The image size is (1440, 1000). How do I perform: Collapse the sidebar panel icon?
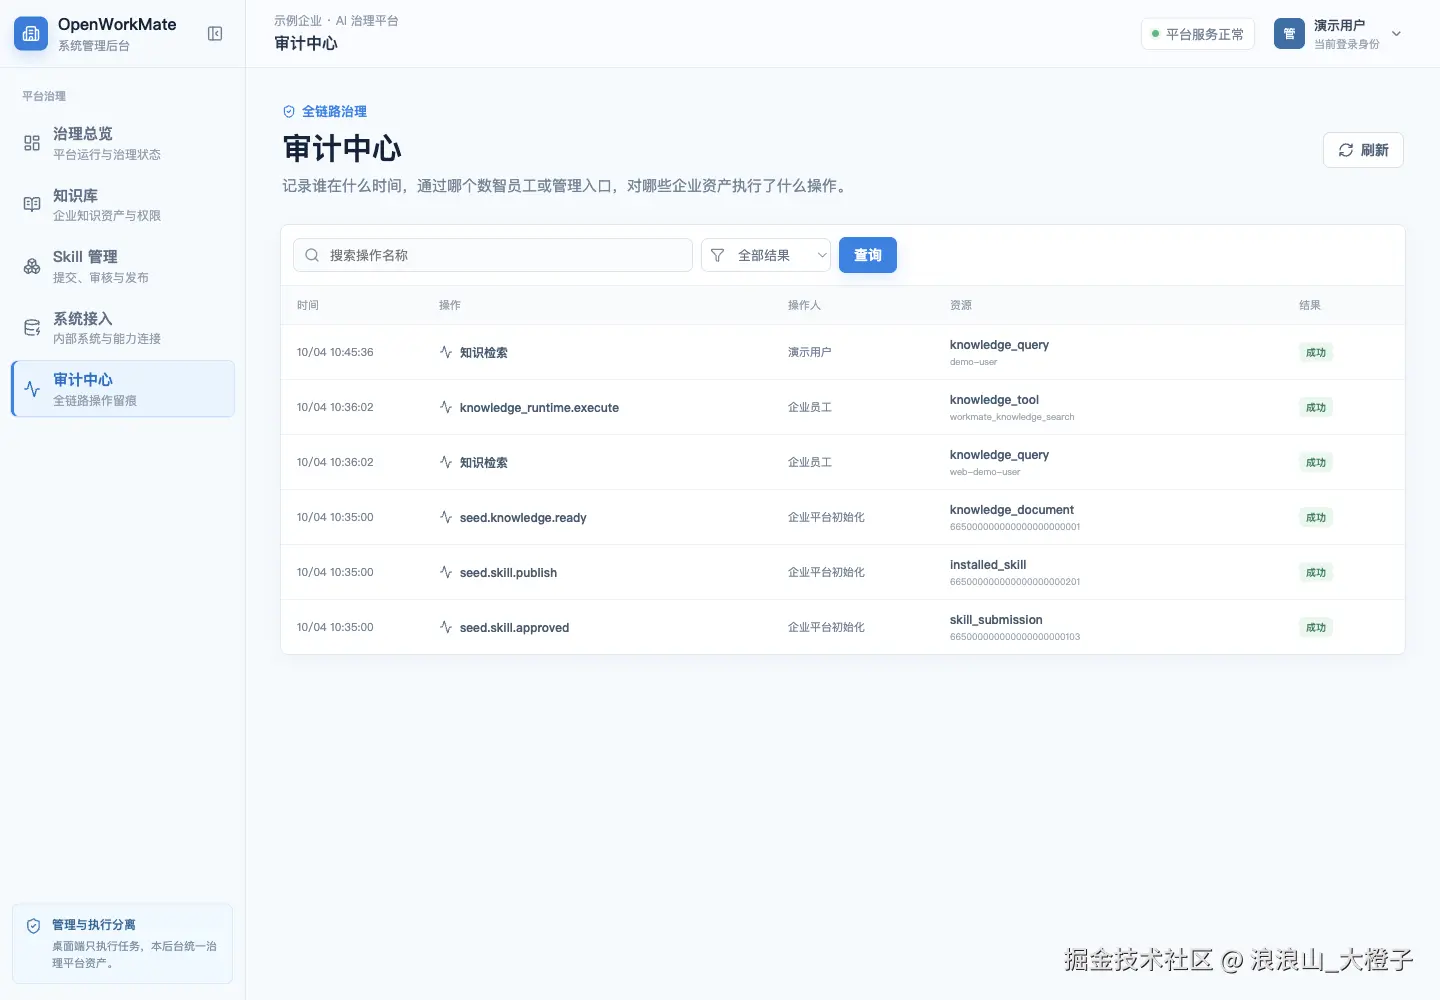click(x=215, y=34)
